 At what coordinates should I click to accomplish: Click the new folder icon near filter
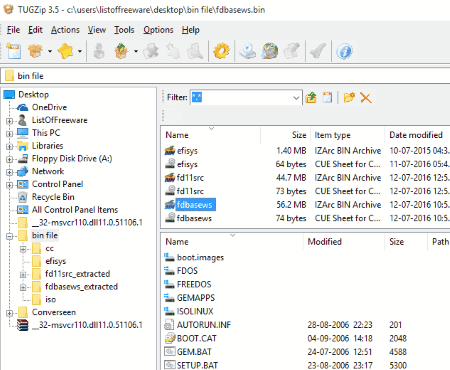pos(349,98)
